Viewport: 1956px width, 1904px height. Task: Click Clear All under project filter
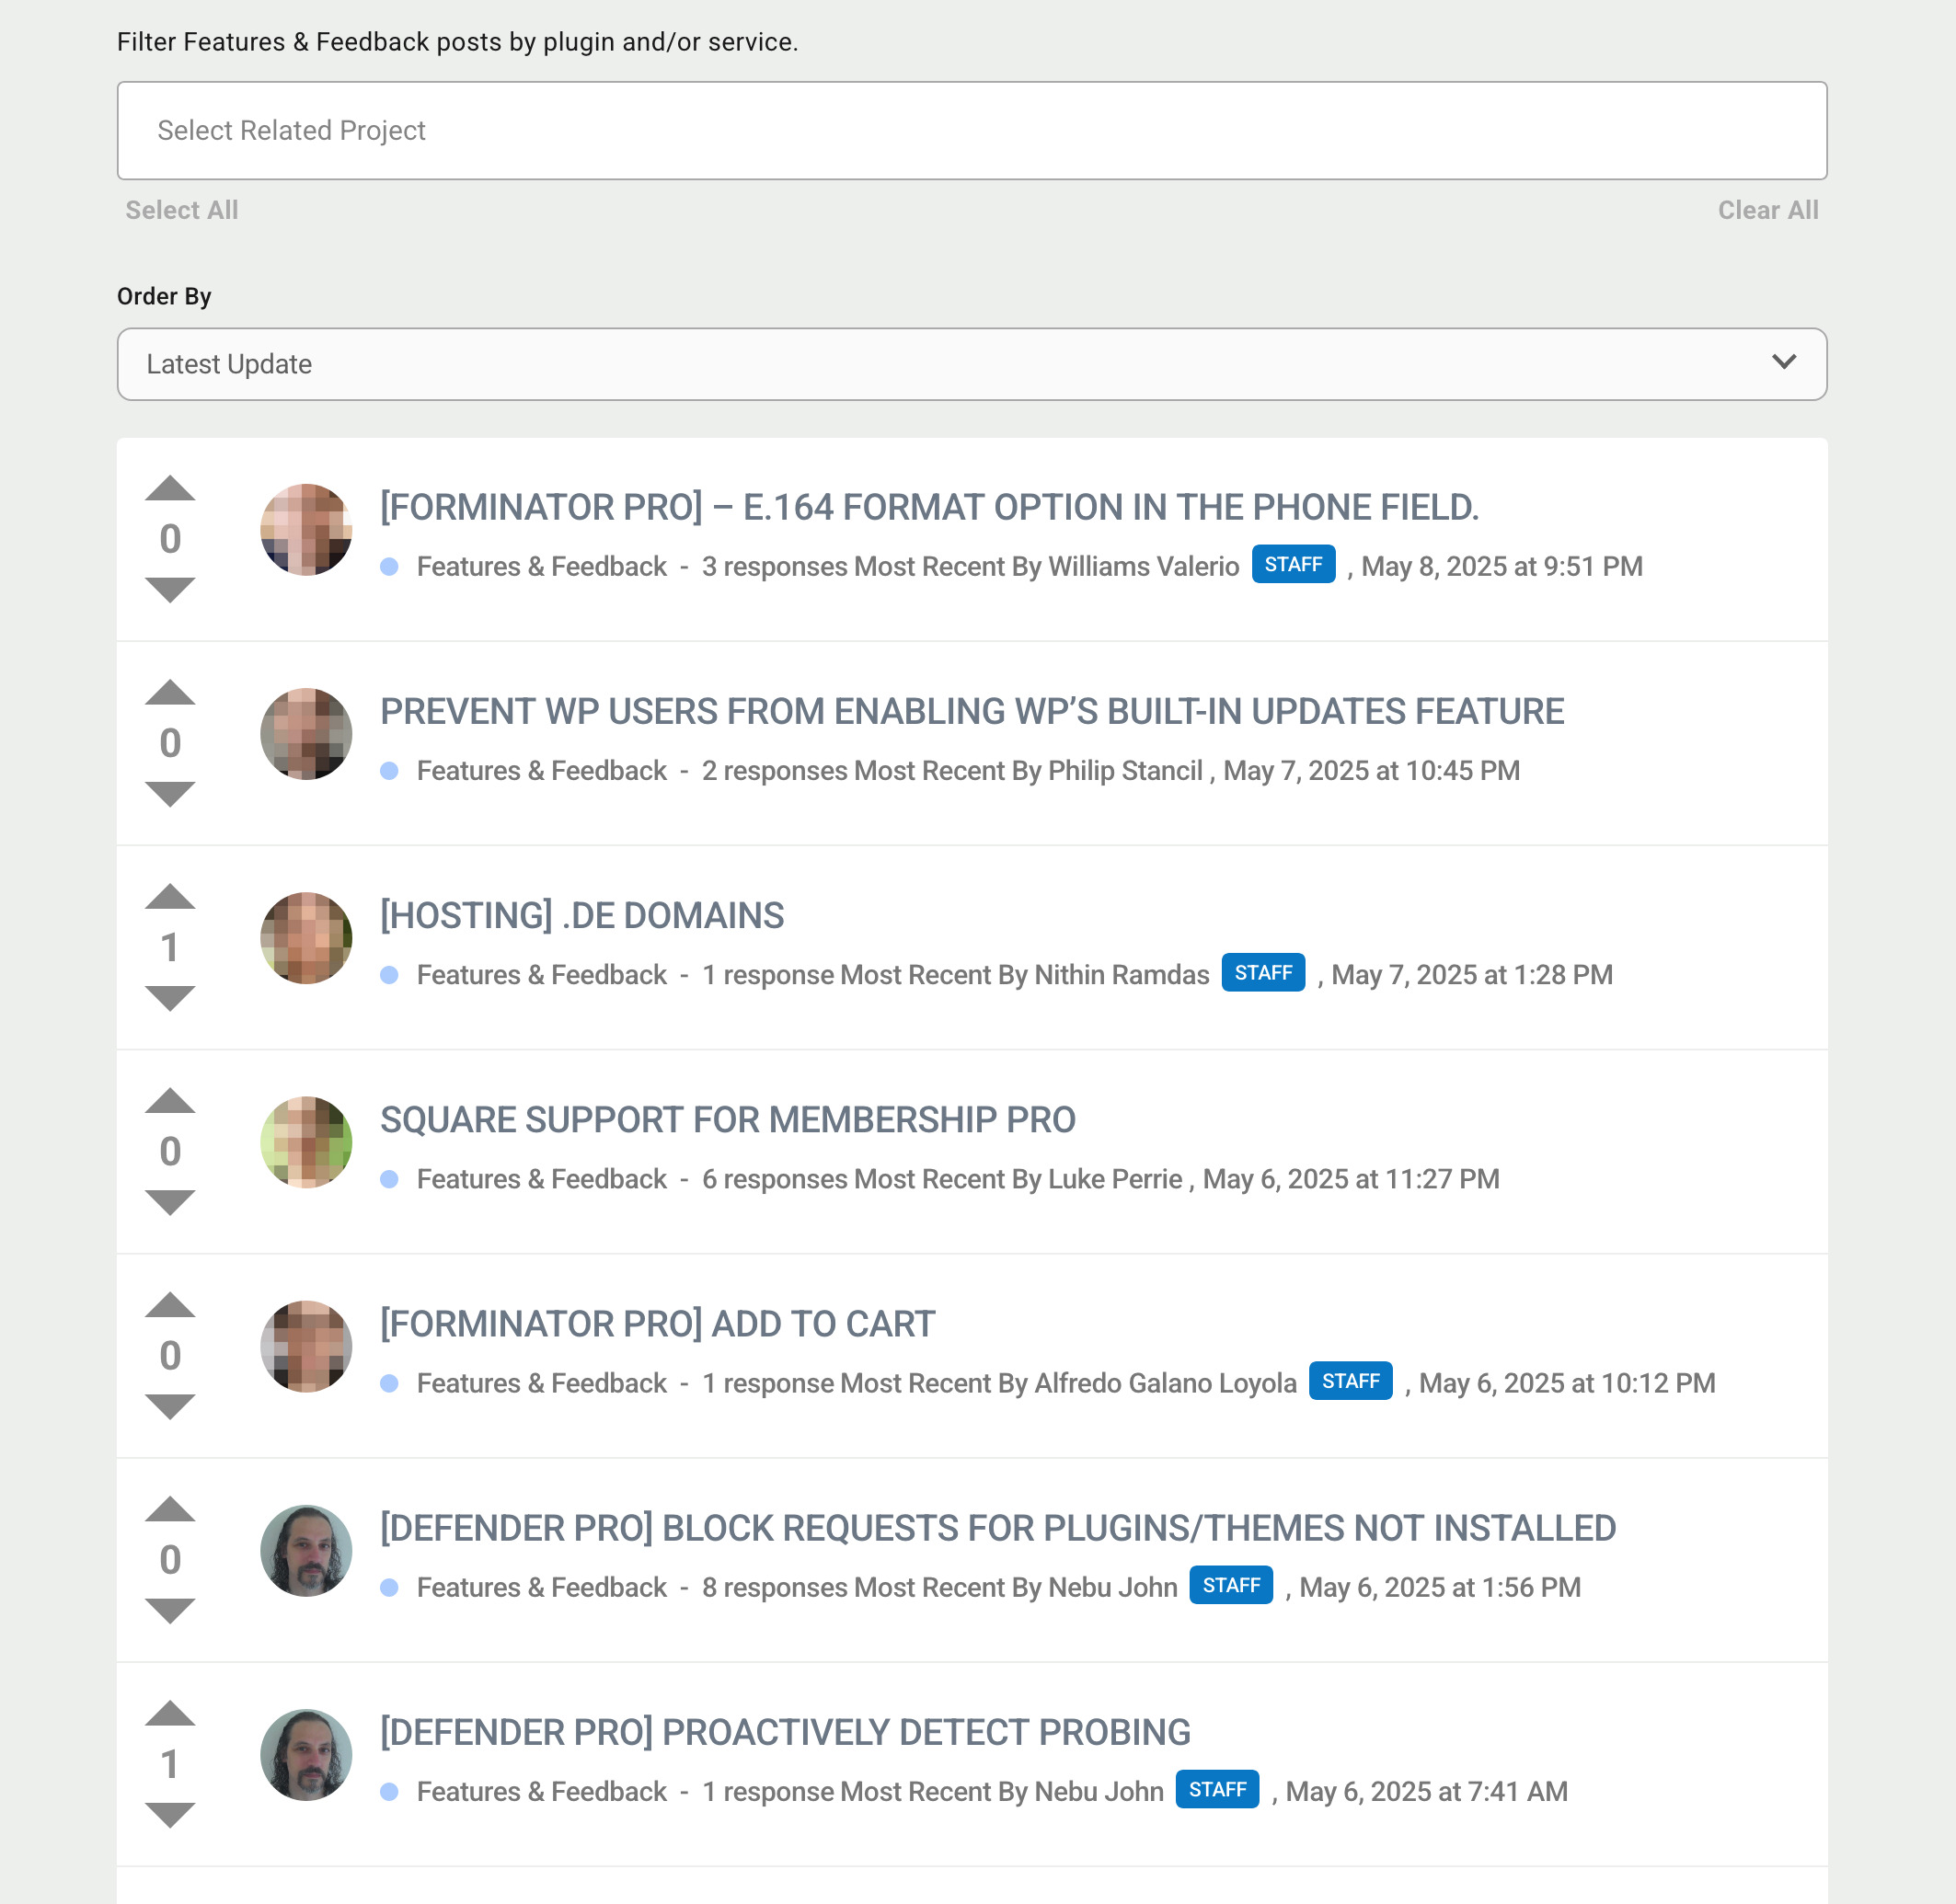pos(1768,210)
